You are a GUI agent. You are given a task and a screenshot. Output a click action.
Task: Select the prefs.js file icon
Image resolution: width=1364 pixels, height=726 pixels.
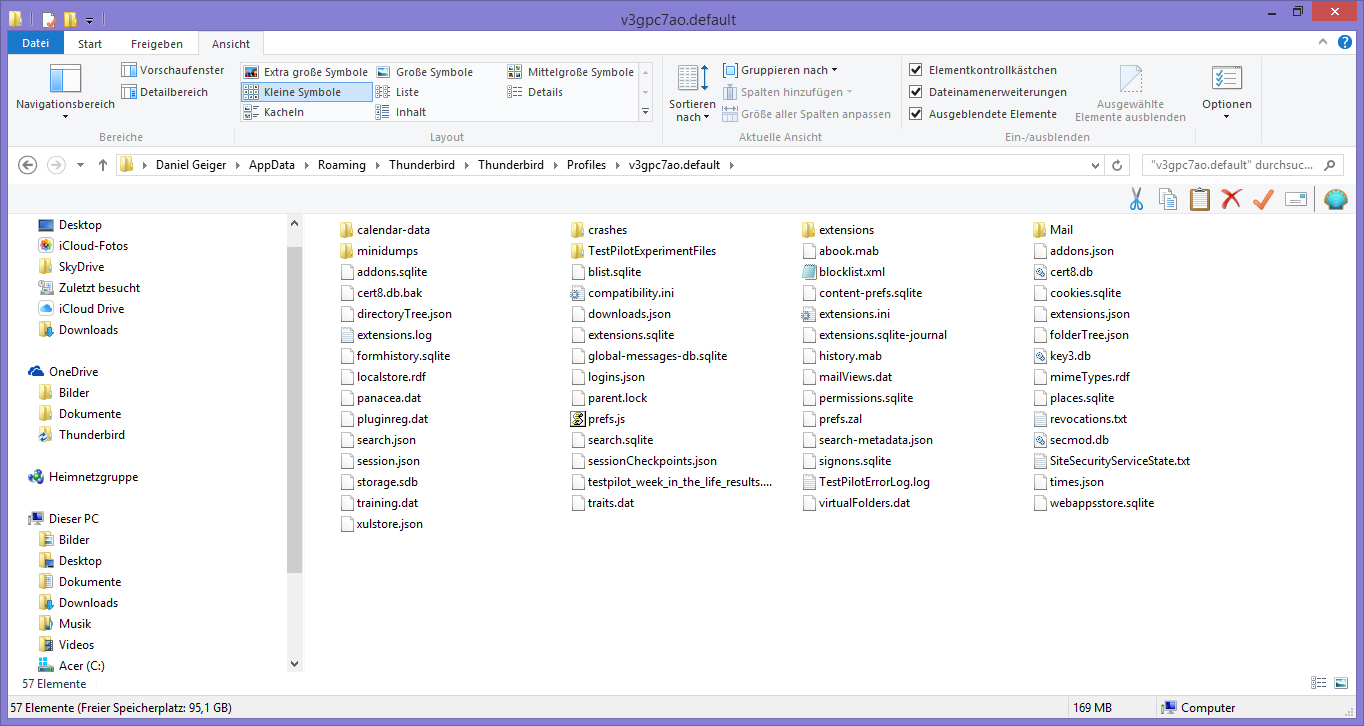click(578, 419)
